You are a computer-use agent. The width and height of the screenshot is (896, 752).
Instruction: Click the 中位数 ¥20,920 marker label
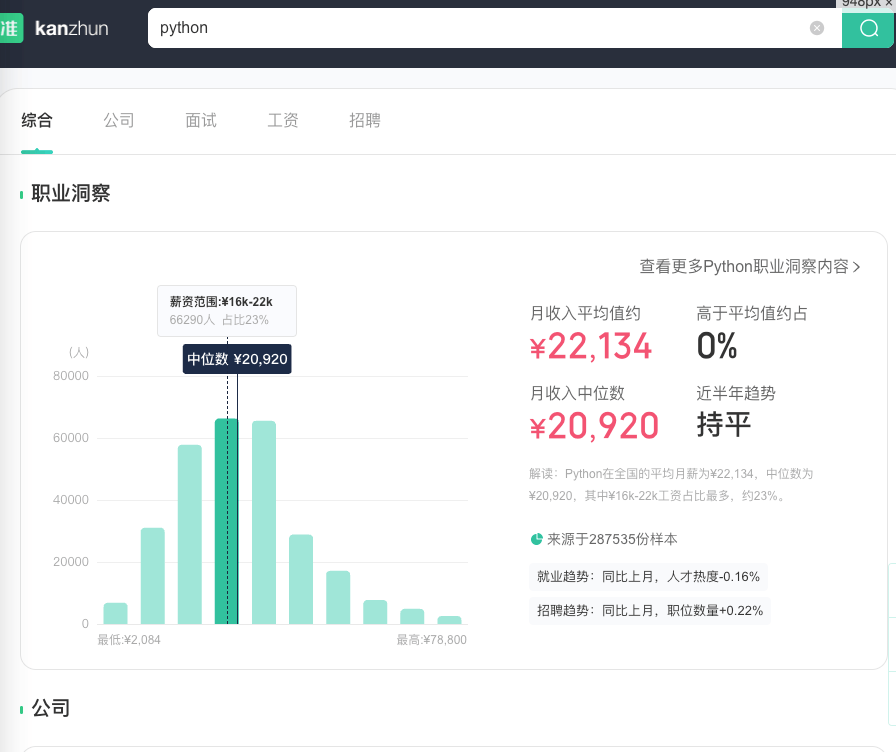click(x=237, y=358)
